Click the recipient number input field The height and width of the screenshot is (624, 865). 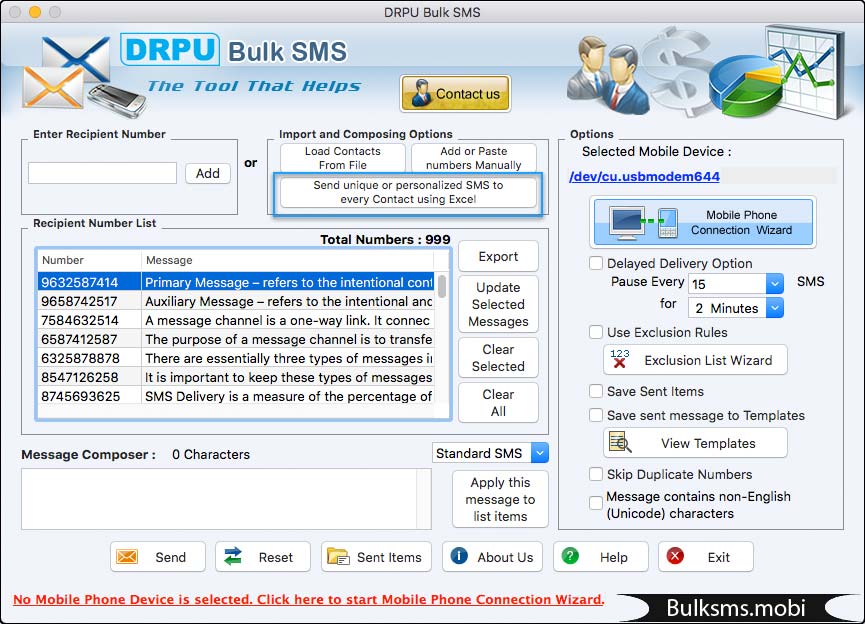[103, 173]
